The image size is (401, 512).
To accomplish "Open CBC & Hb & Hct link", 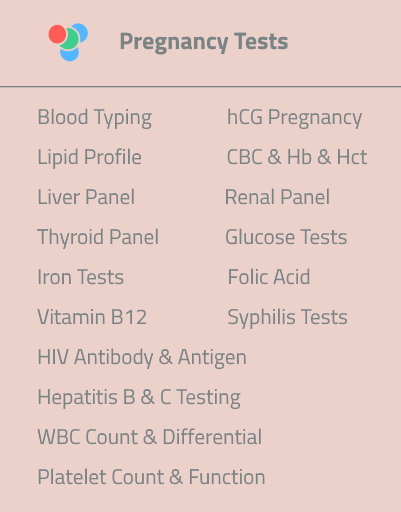I will pyautogui.click(x=297, y=157).
